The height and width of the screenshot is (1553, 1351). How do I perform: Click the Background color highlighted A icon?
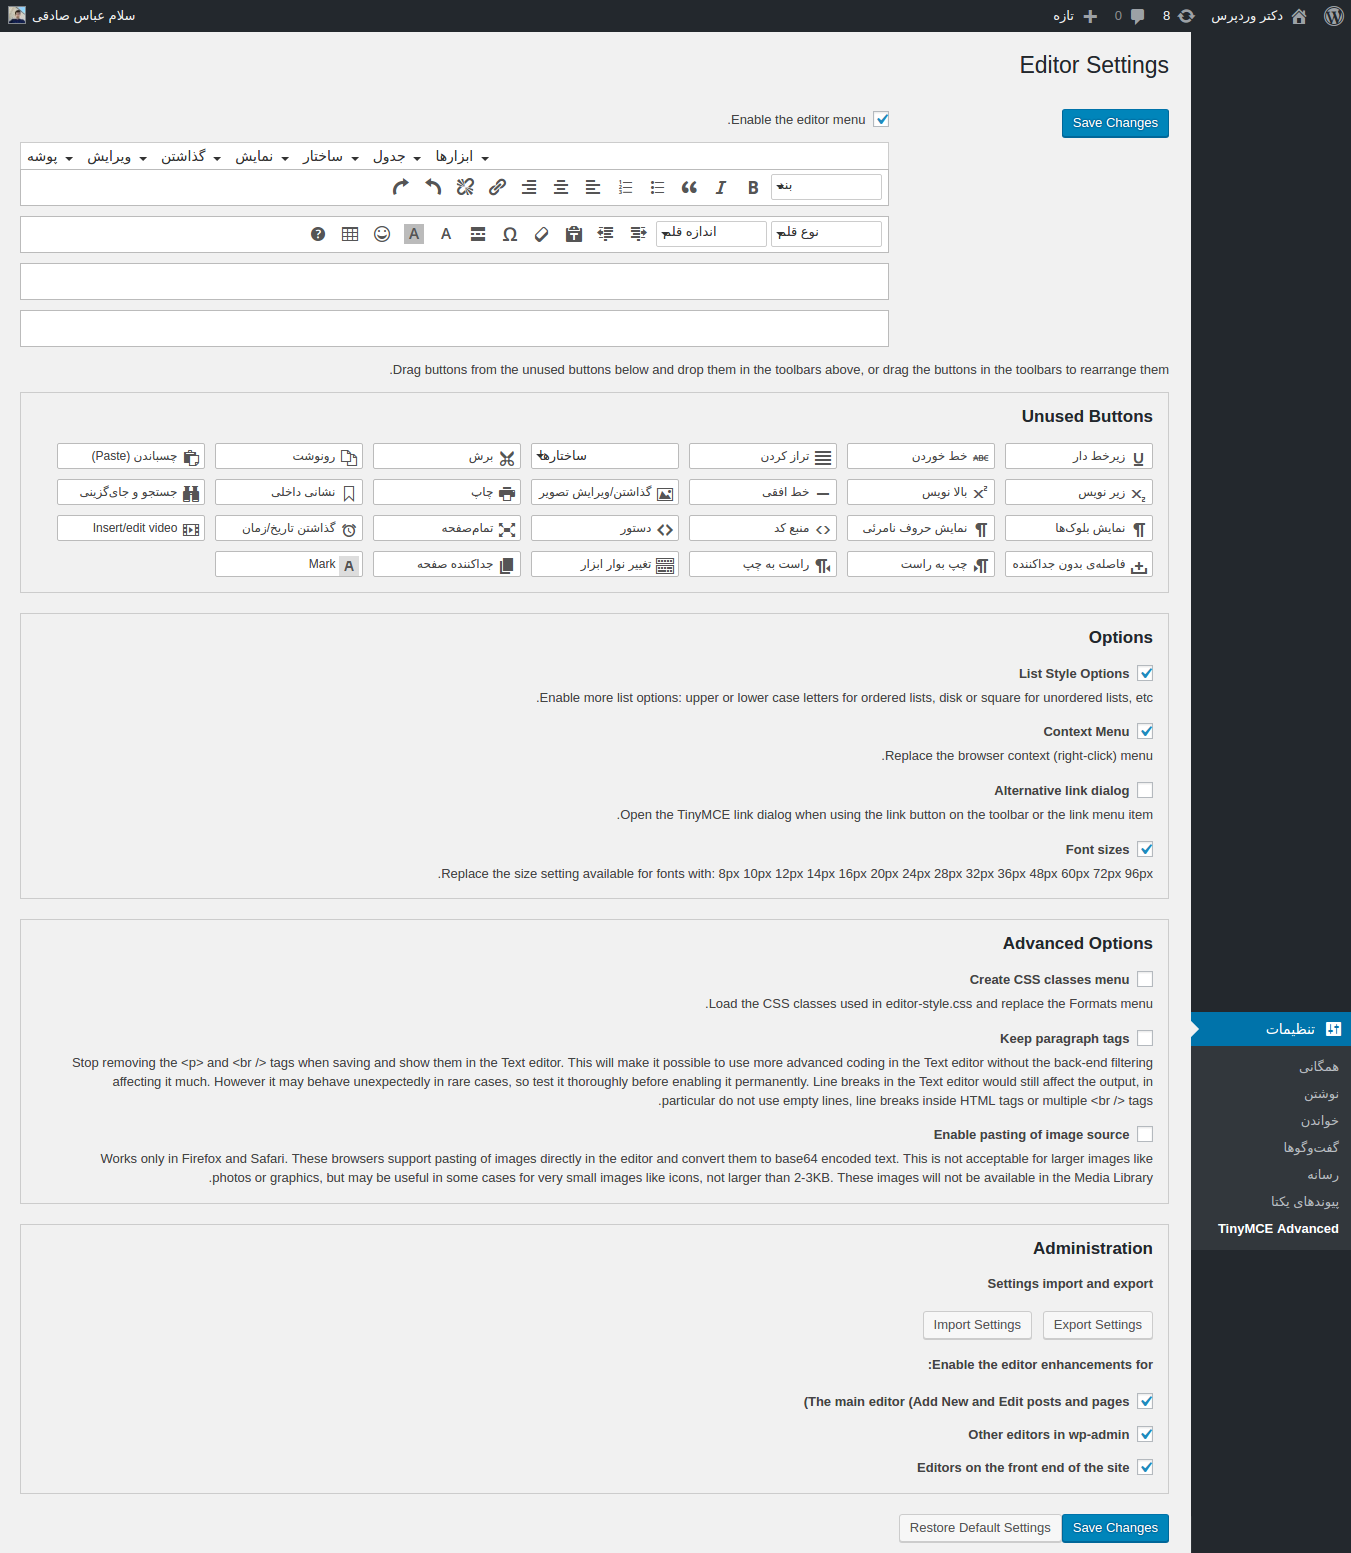pyautogui.click(x=414, y=234)
